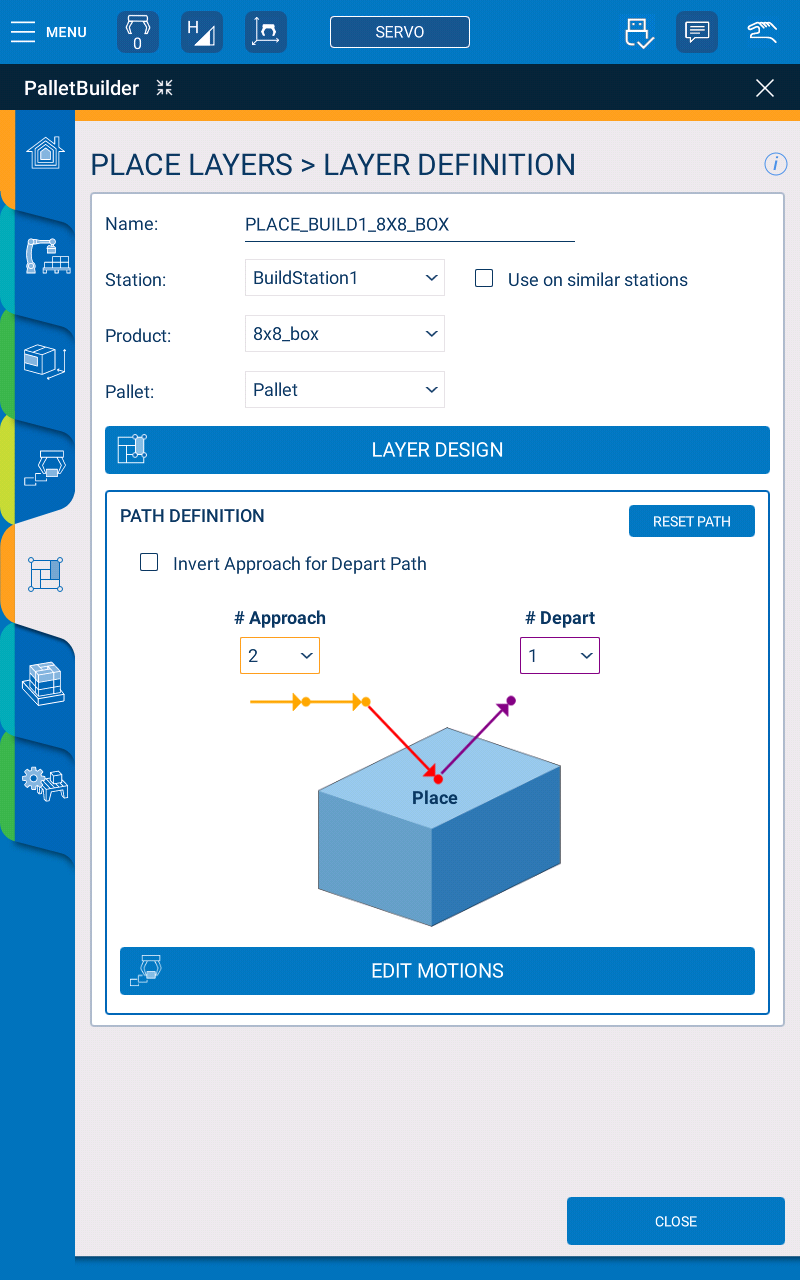Select the product box dimensions sidebar icon
This screenshot has height=1280, width=800.
coord(44,361)
